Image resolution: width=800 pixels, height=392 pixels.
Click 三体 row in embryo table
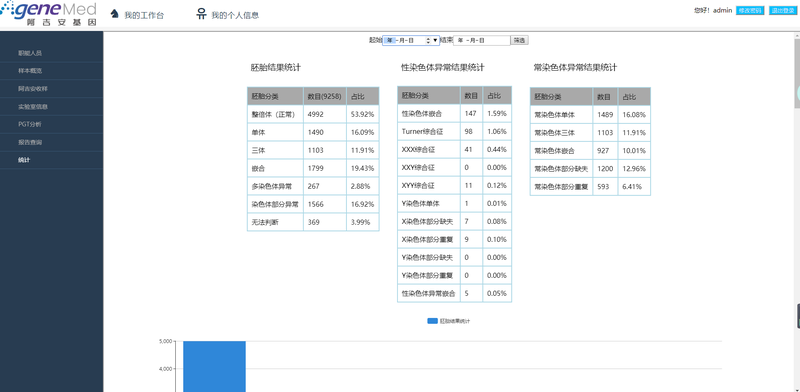click(313, 151)
